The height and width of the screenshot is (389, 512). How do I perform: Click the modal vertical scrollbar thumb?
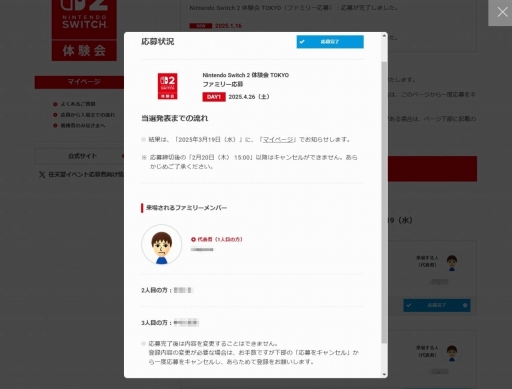tap(384, 202)
